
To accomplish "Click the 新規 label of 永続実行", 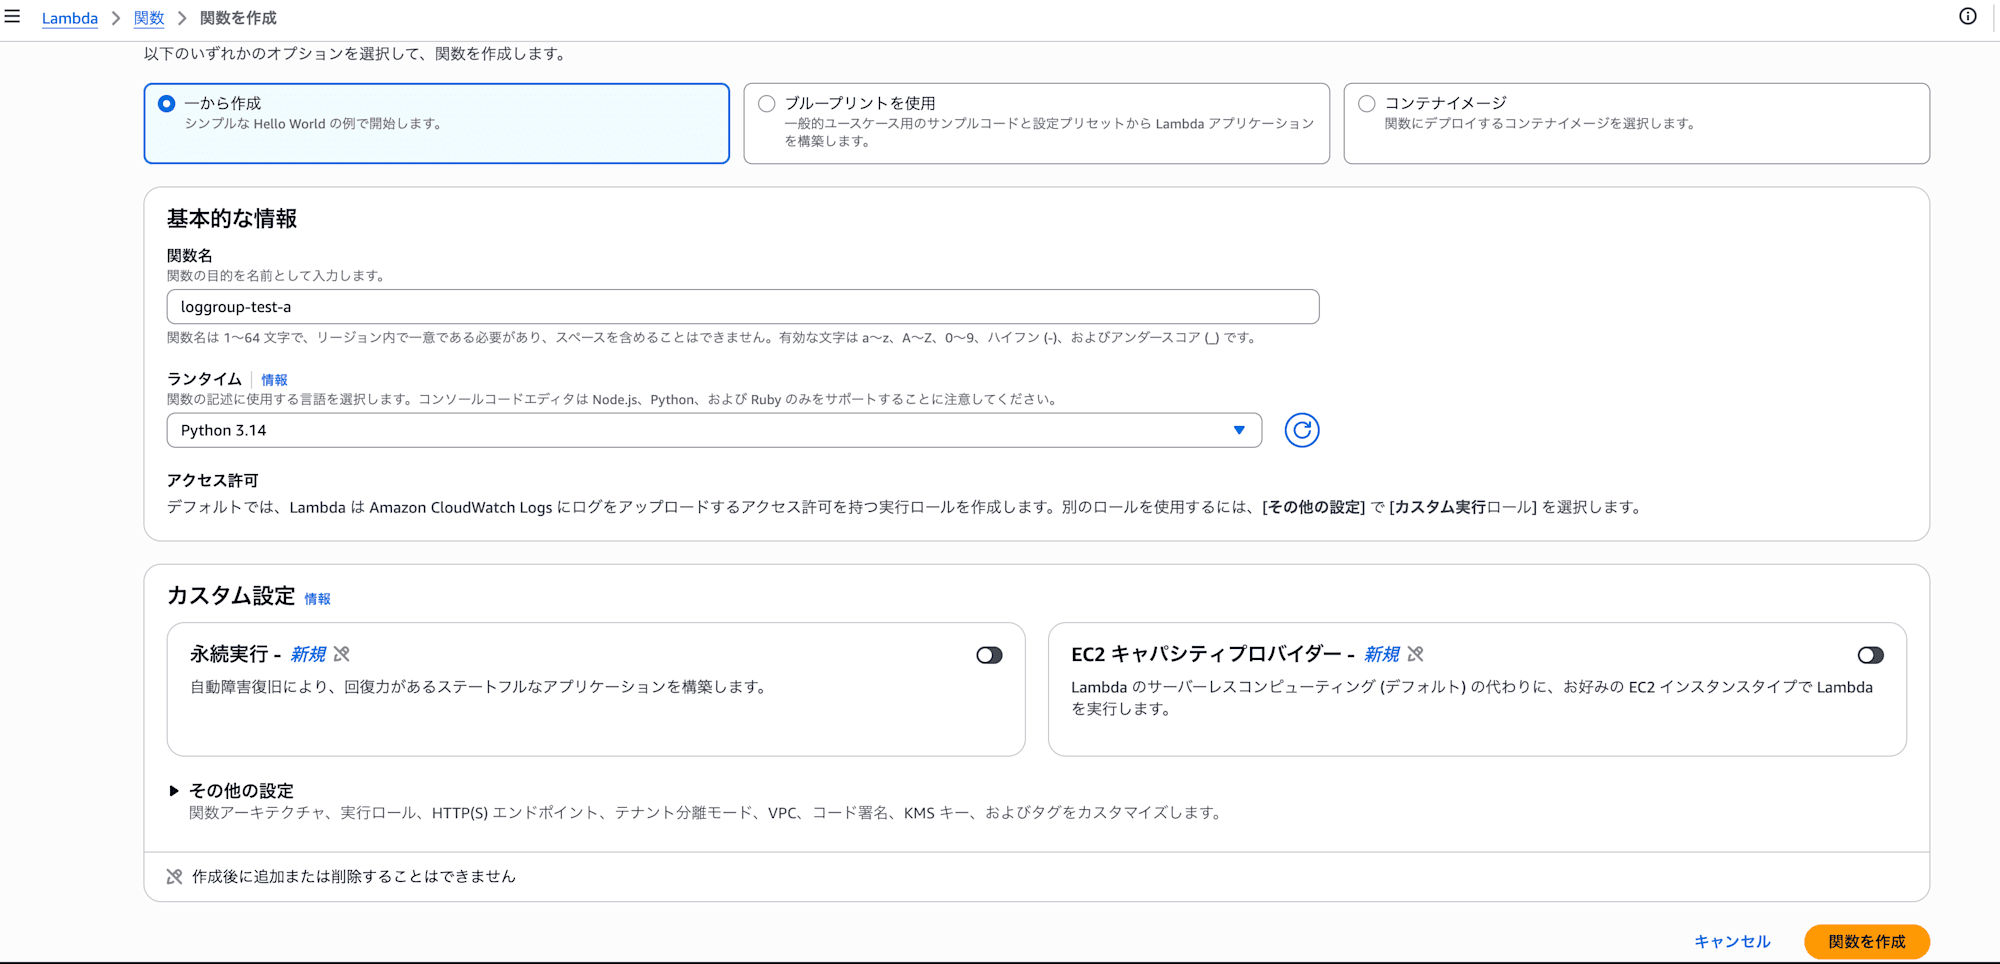I will (308, 654).
